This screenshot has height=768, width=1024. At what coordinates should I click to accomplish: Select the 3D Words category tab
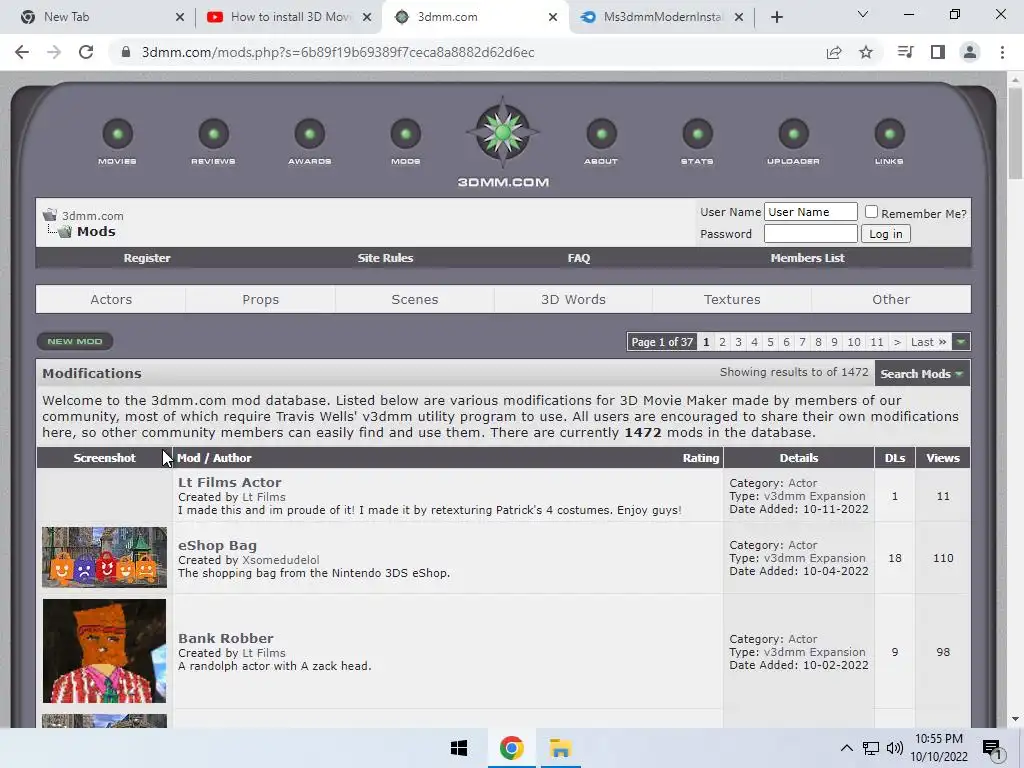pos(573,299)
